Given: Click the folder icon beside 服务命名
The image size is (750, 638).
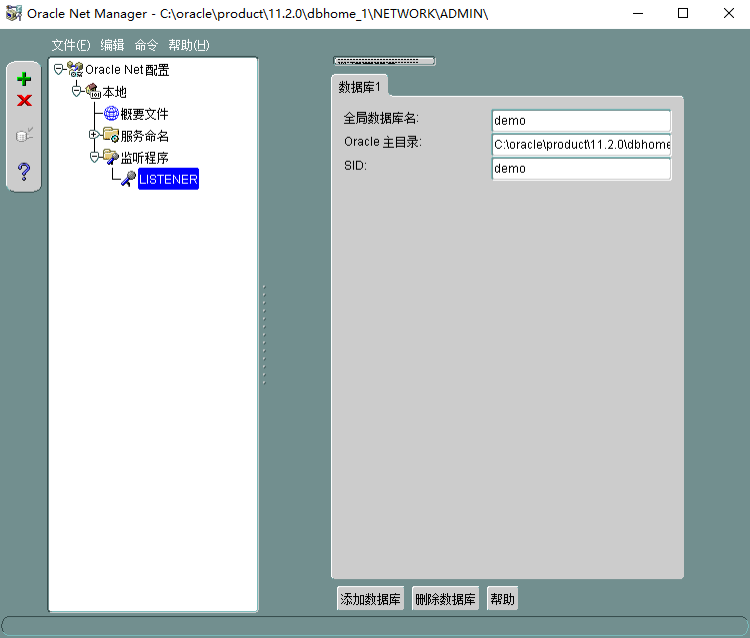Looking at the screenshot, I should pyautogui.click(x=111, y=135).
